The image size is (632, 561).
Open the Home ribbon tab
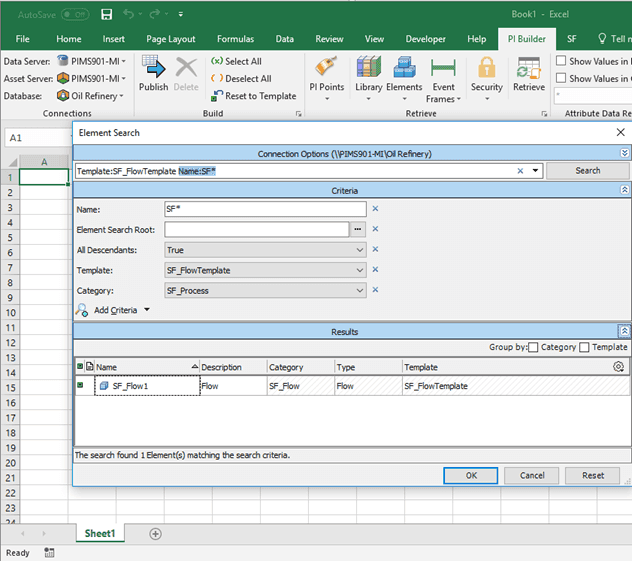pos(69,39)
